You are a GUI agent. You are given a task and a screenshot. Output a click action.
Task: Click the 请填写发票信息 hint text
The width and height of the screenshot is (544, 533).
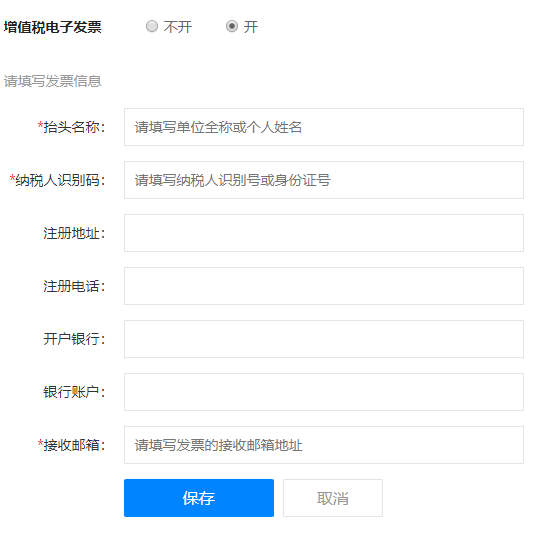pyautogui.click(x=52, y=81)
